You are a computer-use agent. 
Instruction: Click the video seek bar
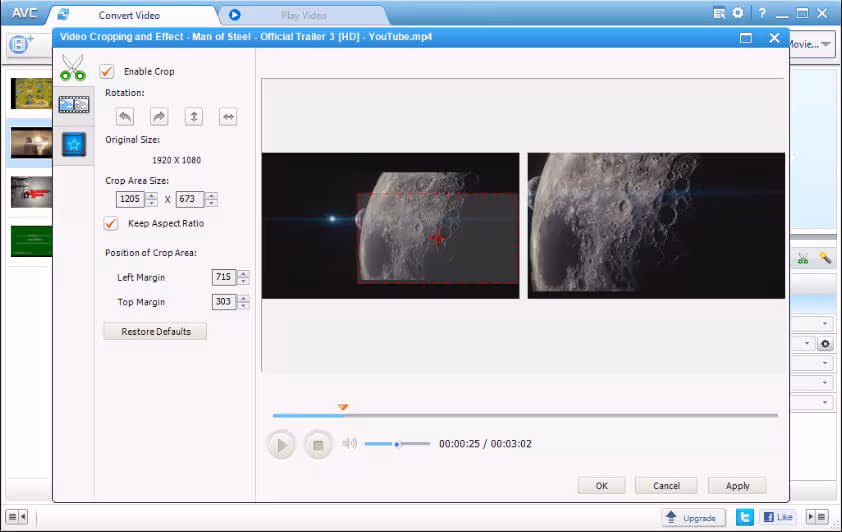(525, 416)
